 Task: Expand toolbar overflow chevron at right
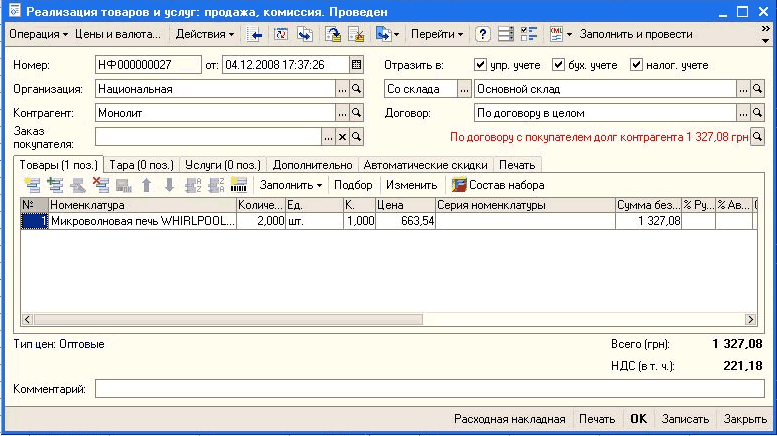pos(766,29)
